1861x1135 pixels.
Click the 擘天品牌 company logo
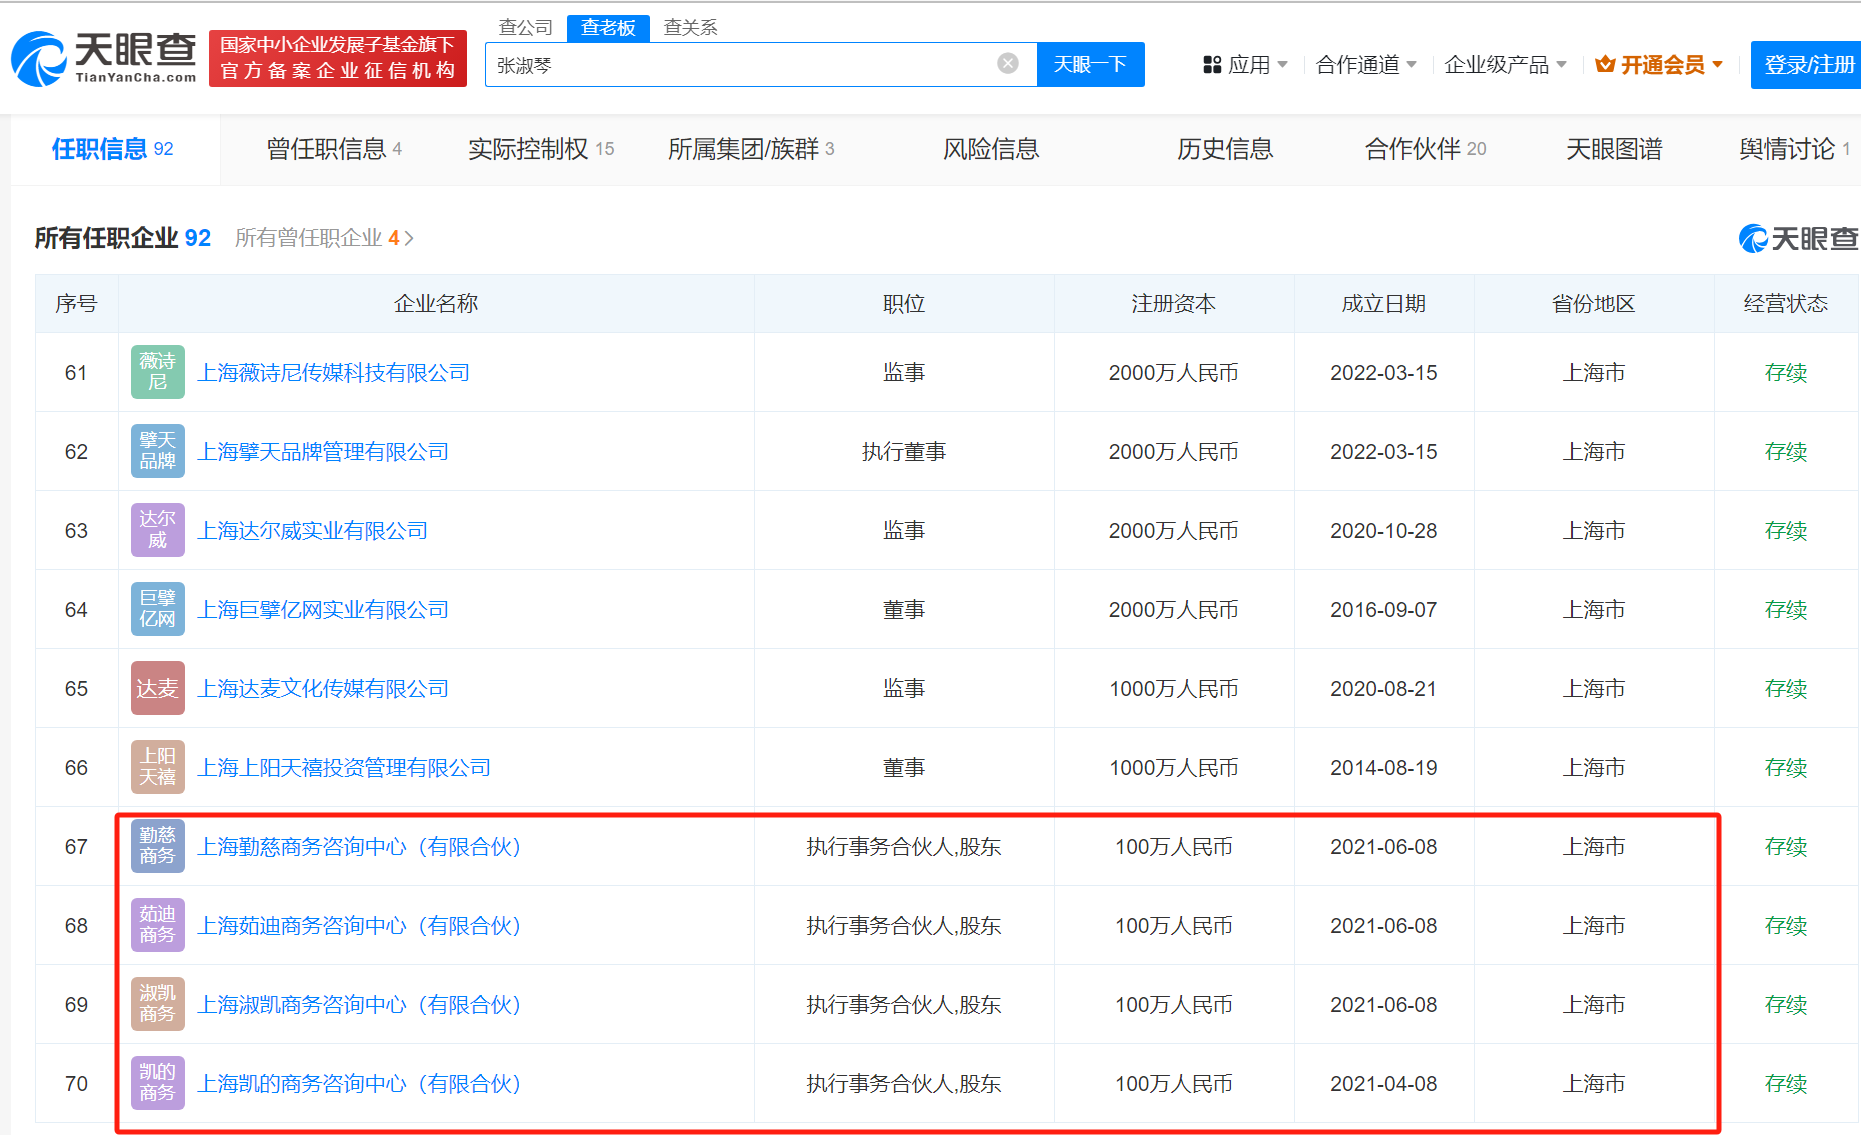point(158,451)
